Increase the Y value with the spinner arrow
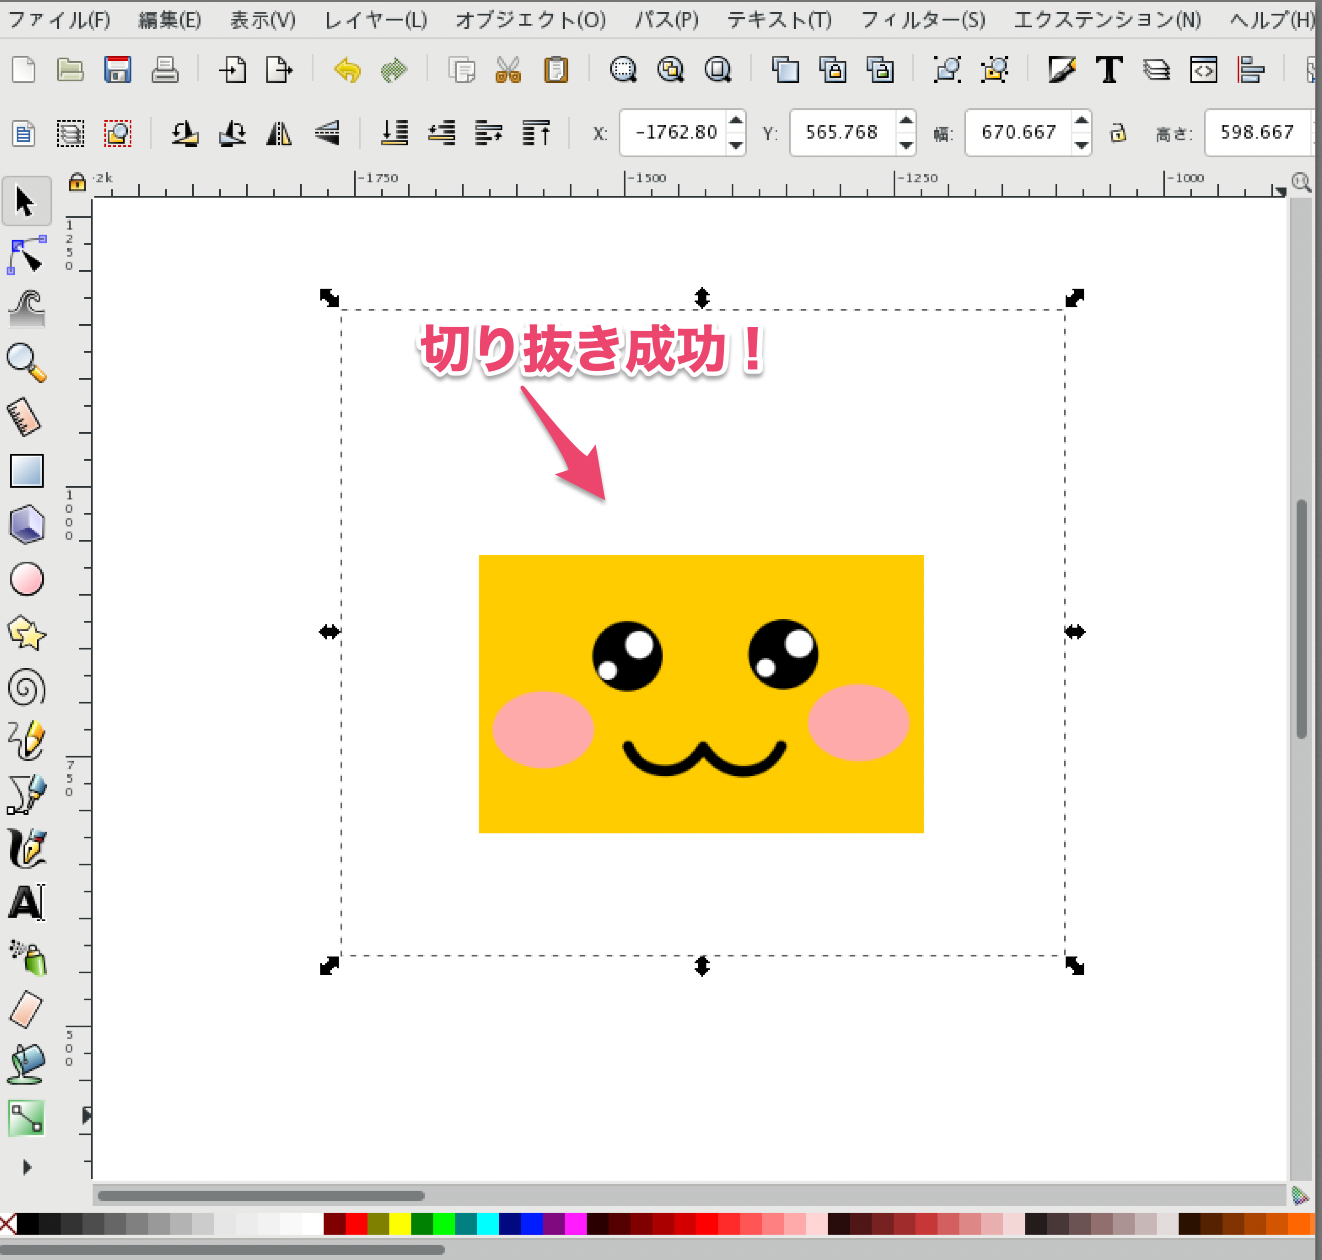Viewport: 1322px width, 1260px height. point(906,121)
